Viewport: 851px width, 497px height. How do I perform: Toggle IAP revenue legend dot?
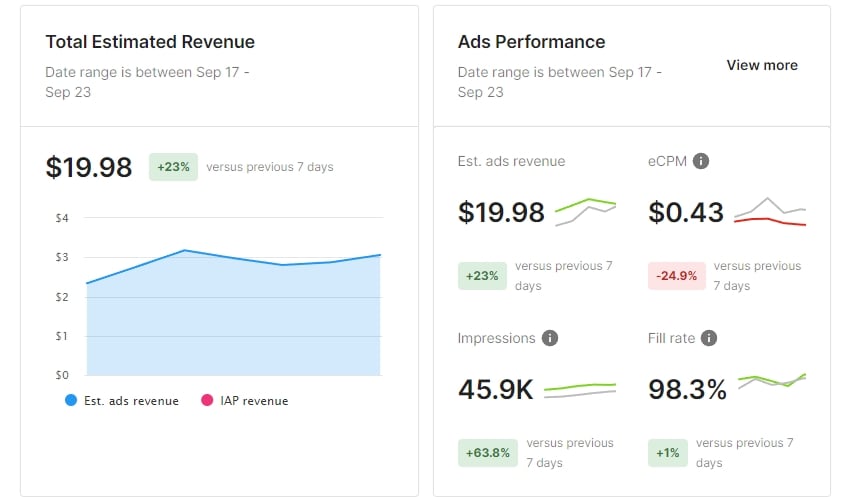click(207, 400)
